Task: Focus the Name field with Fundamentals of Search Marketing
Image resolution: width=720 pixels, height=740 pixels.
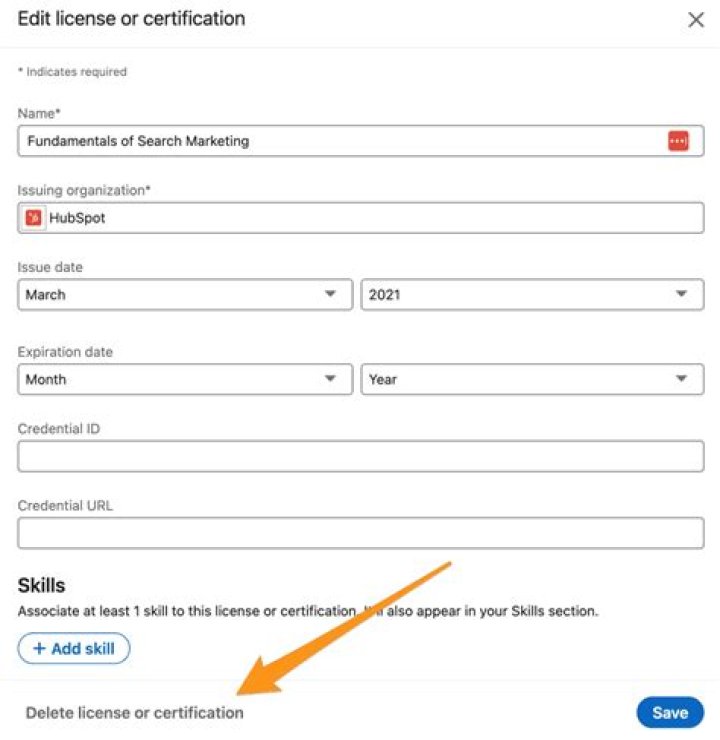Action: [340, 141]
